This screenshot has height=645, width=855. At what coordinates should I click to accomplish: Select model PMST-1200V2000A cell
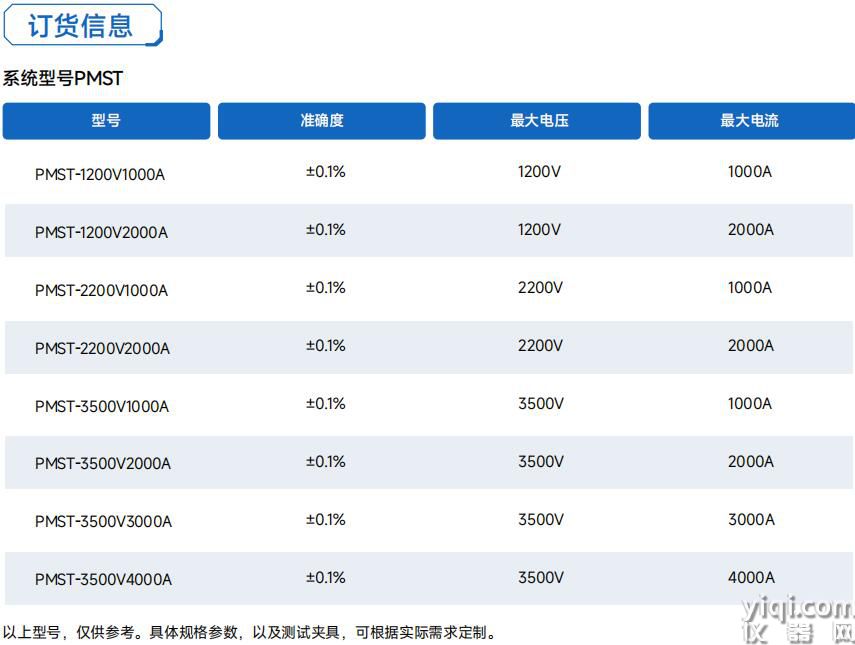click(x=101, y=233)
